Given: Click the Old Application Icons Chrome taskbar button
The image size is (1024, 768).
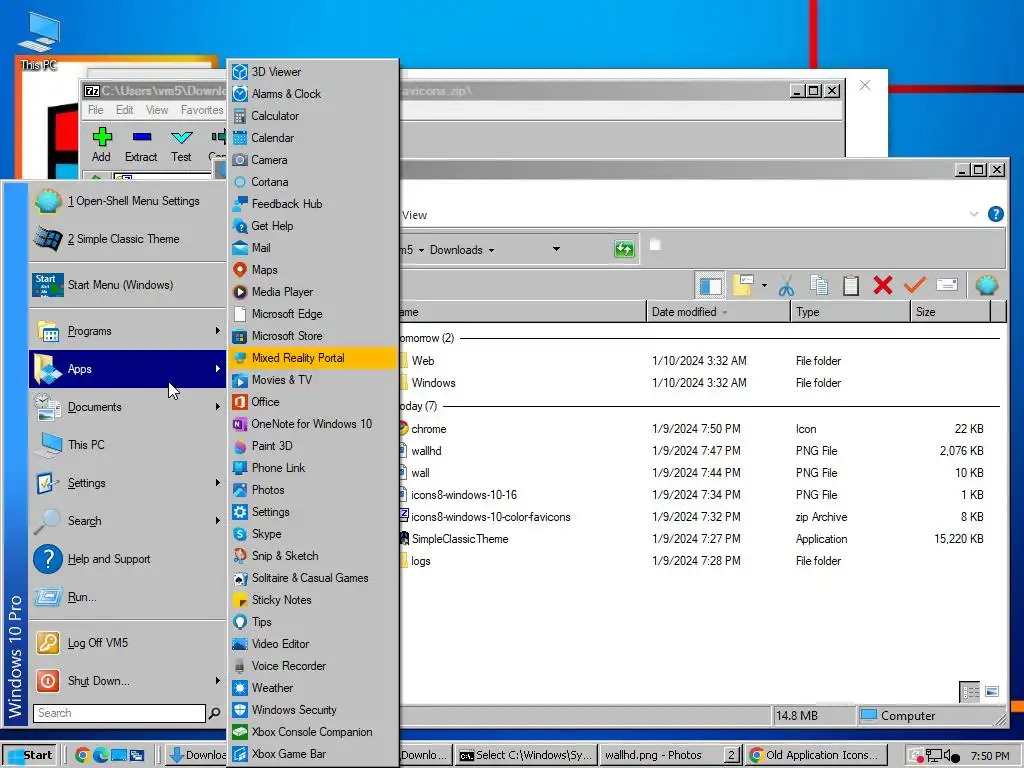Looking at the screenshot, I should (816, 756).
